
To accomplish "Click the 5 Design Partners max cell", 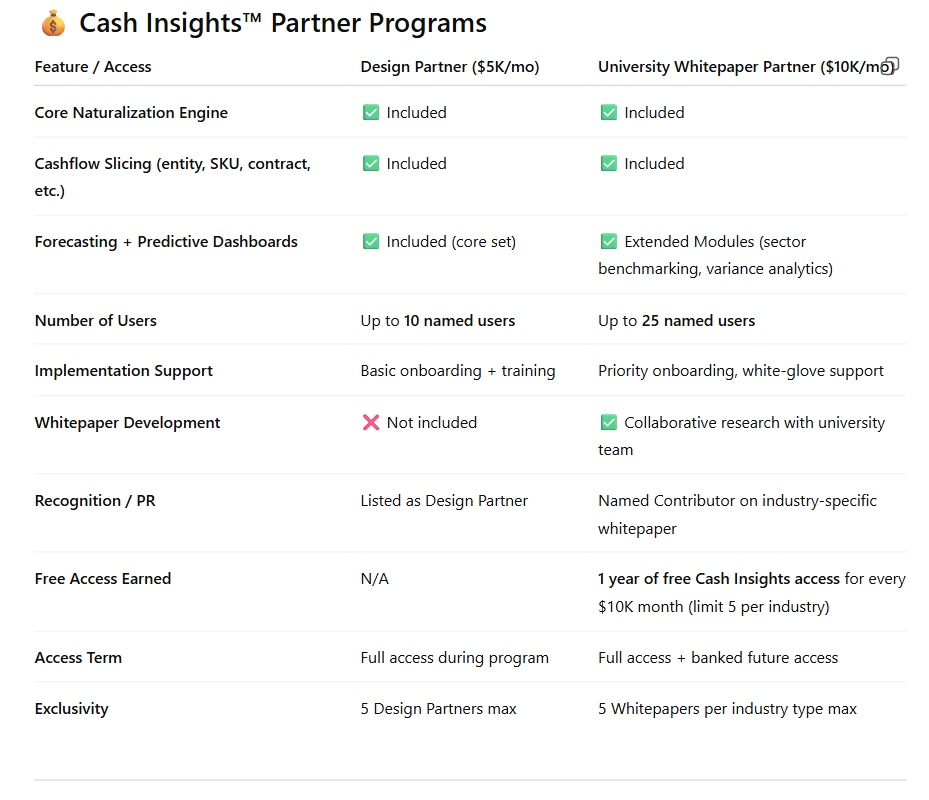I will pos(438,709).
